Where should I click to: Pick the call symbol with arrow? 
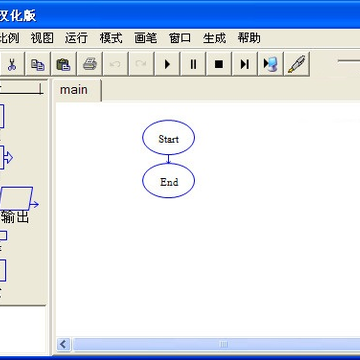click(6, 157)
